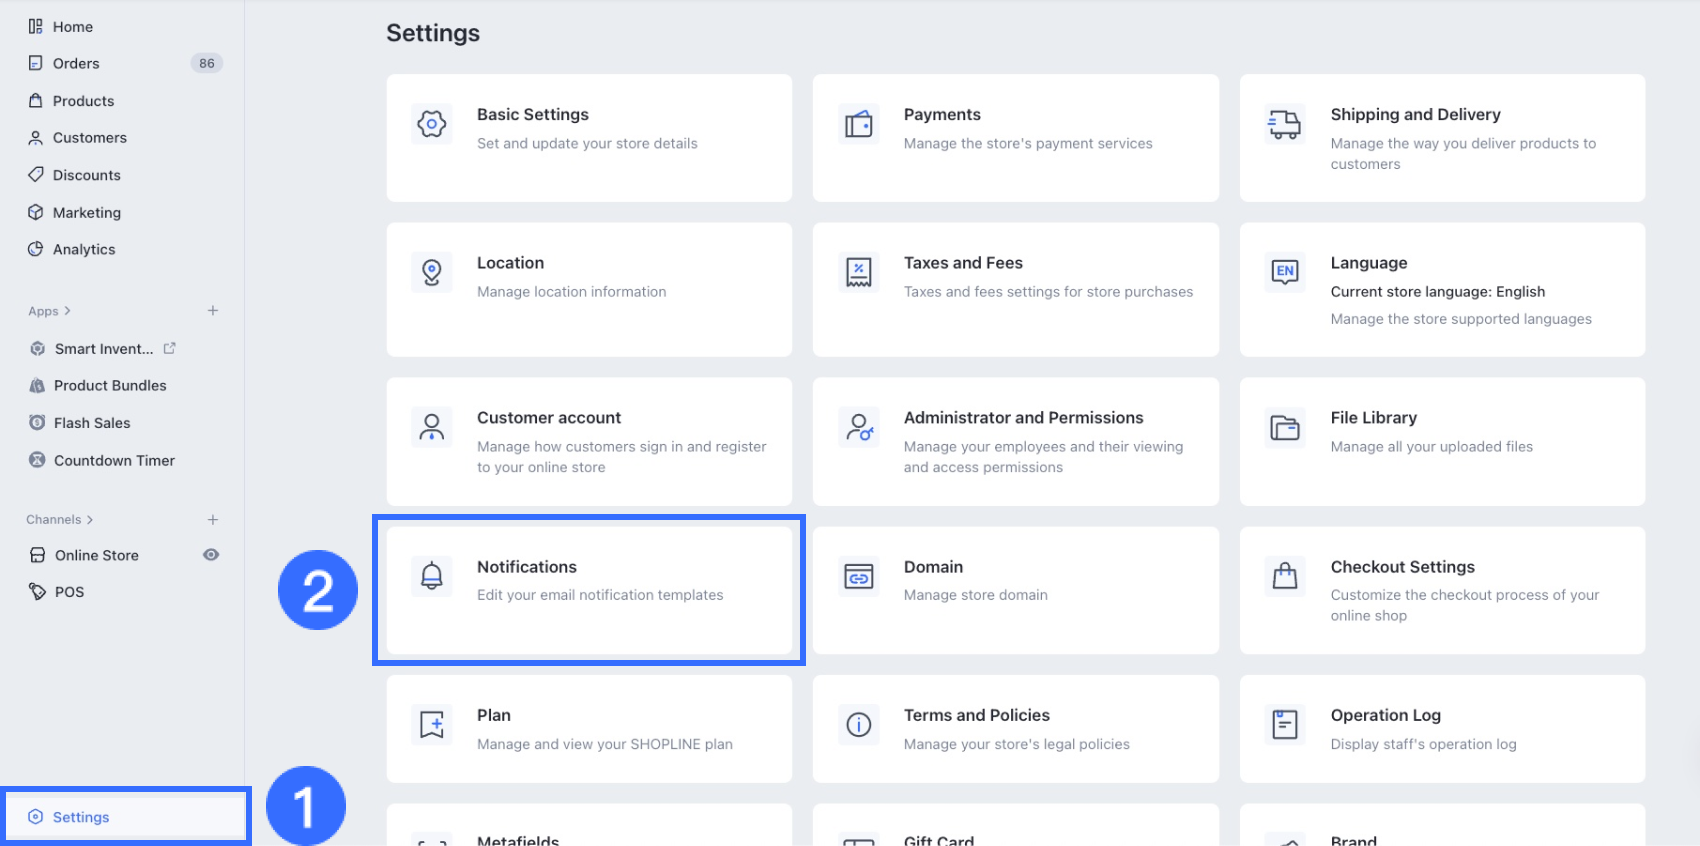
Task: Go to Analytics in the sidebar
Action: (84, 249)
